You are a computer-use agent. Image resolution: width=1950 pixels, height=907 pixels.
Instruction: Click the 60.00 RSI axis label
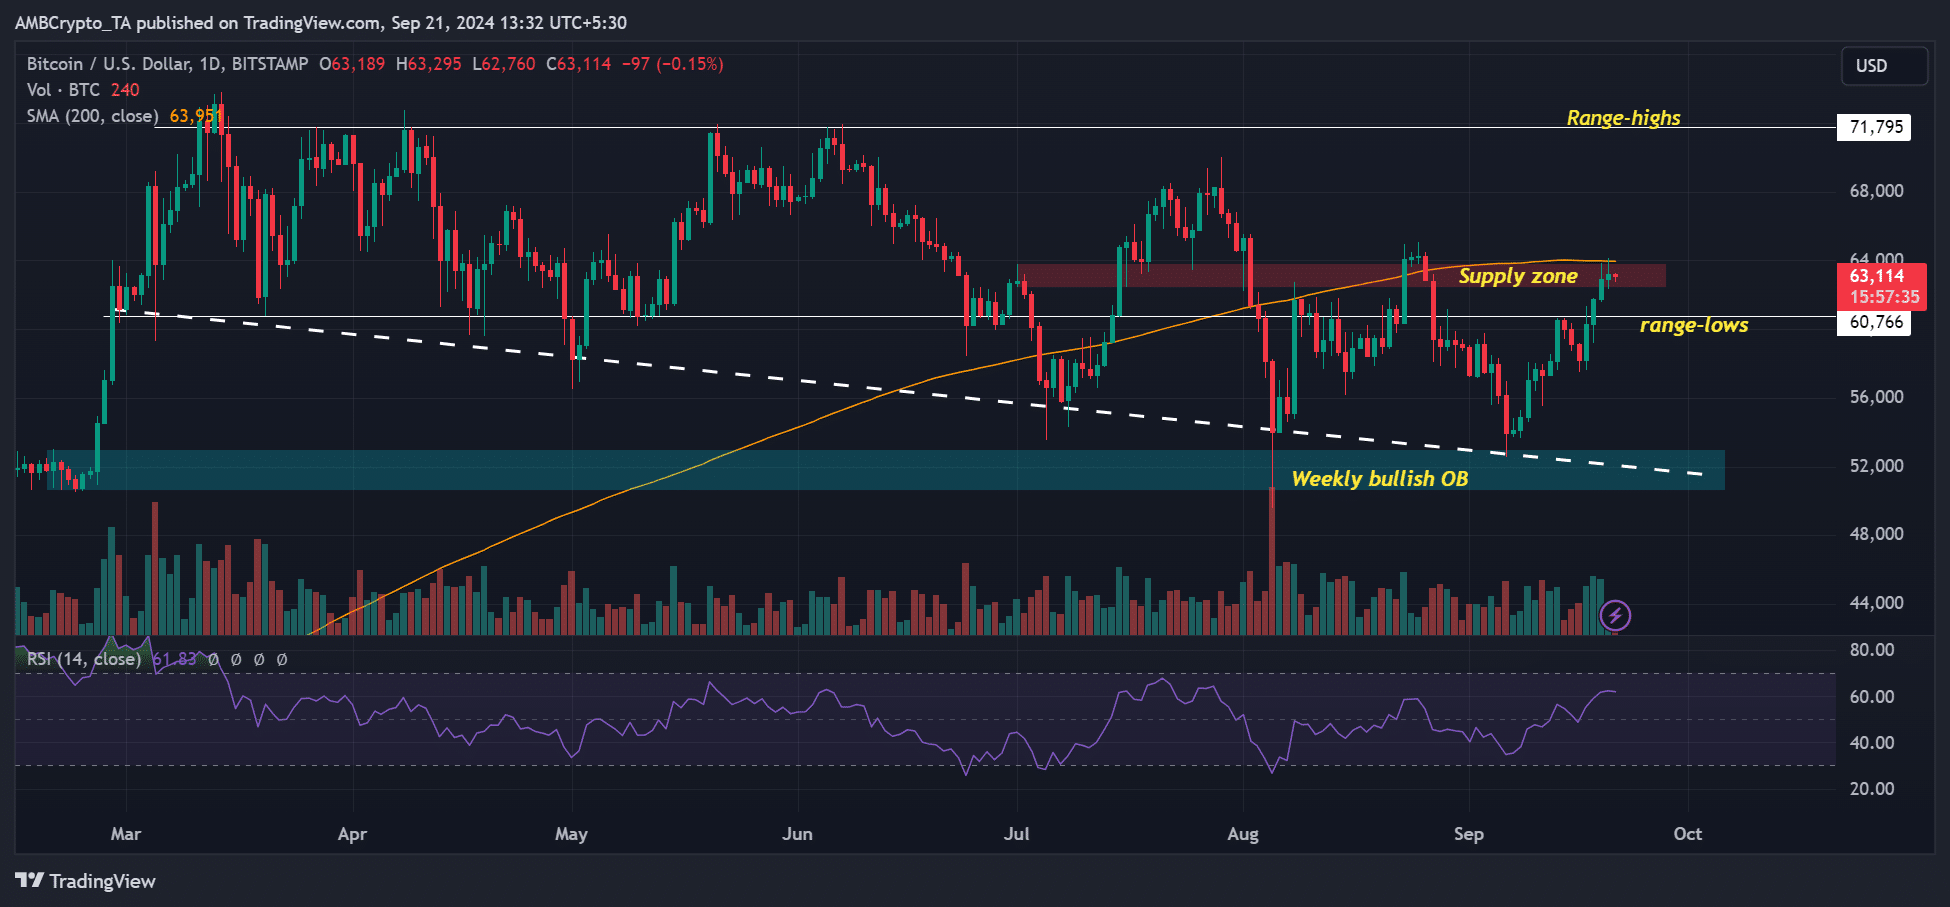[1872, 697]
